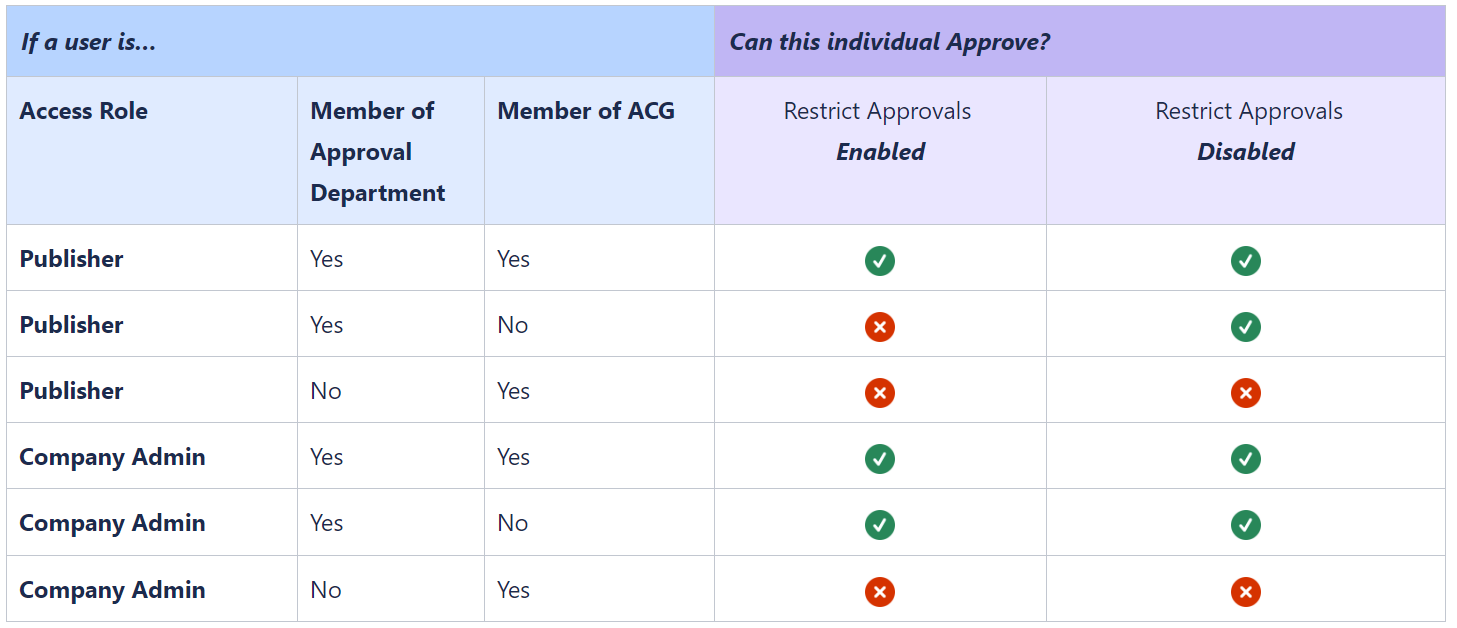
Task: Select the first Company Admin row label
Action: pos(112,457)
